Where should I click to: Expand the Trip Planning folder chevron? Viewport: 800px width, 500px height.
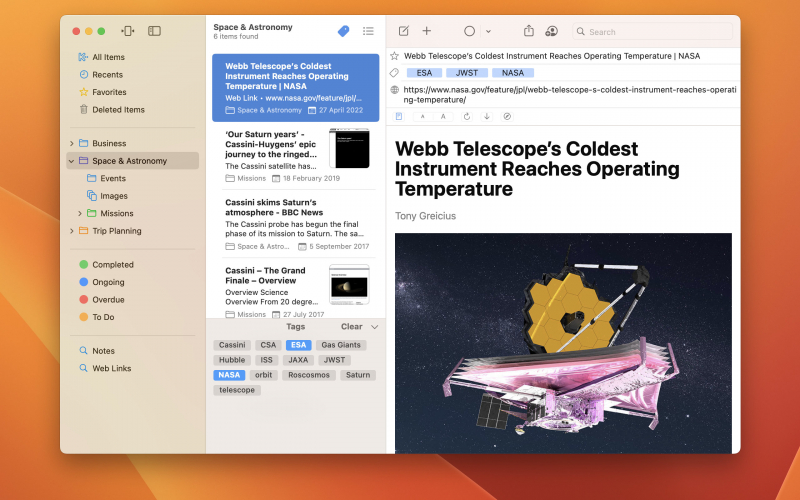71,231
